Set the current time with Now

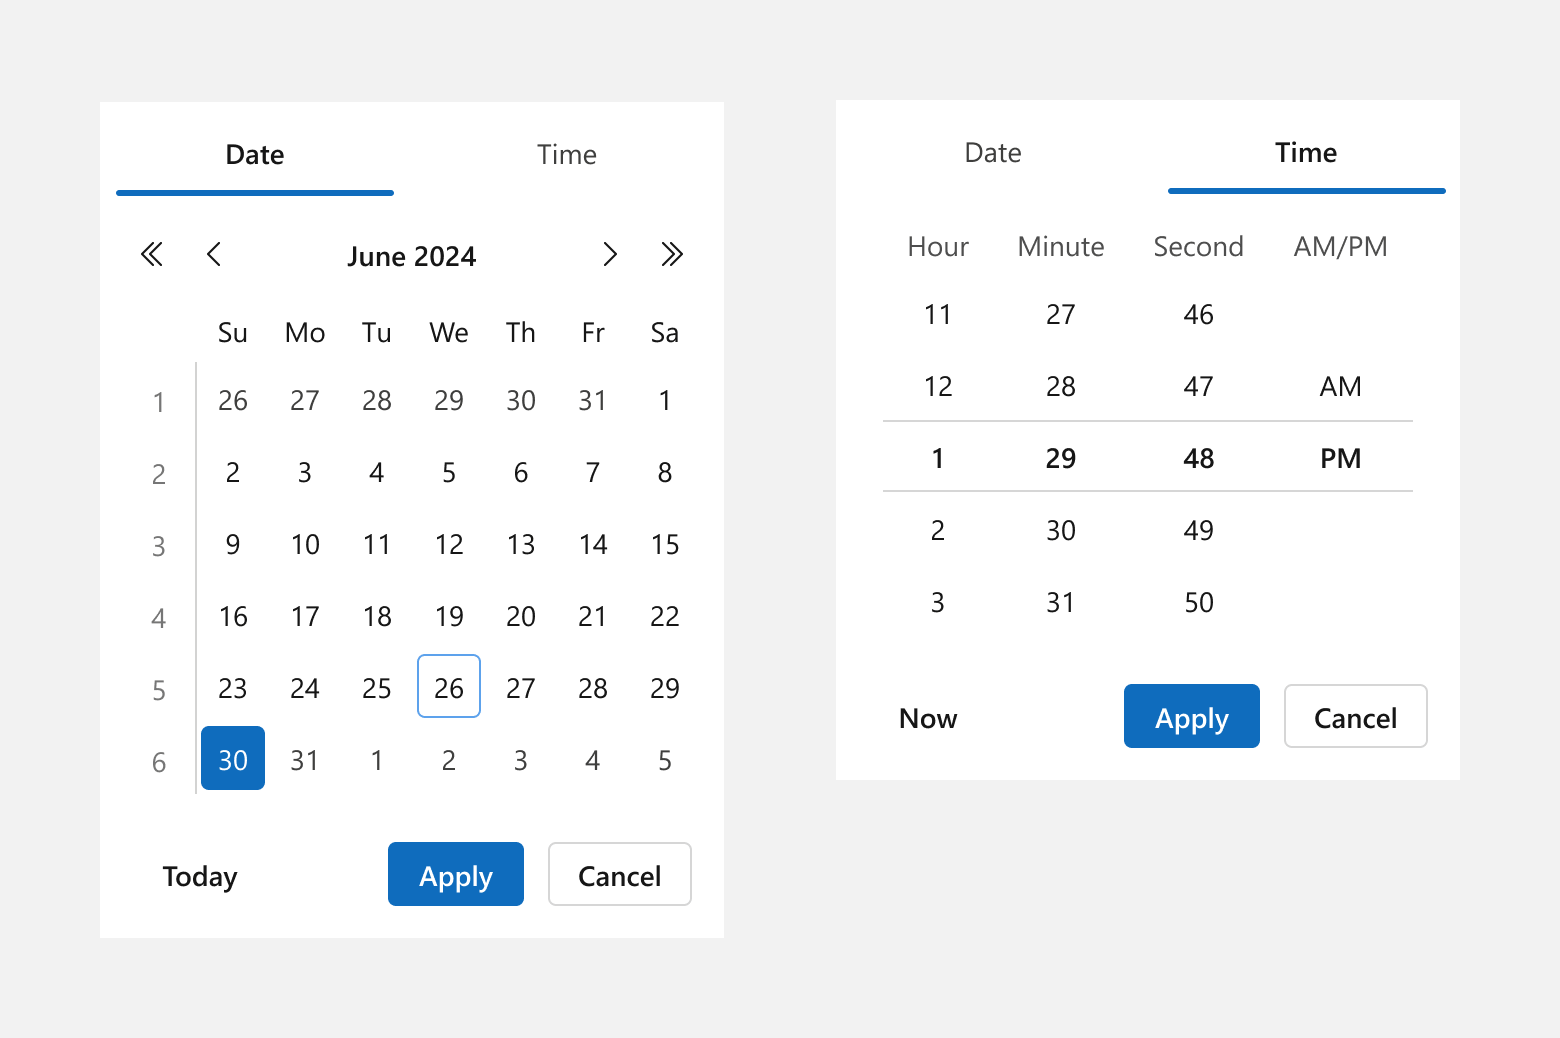point(927,717)
